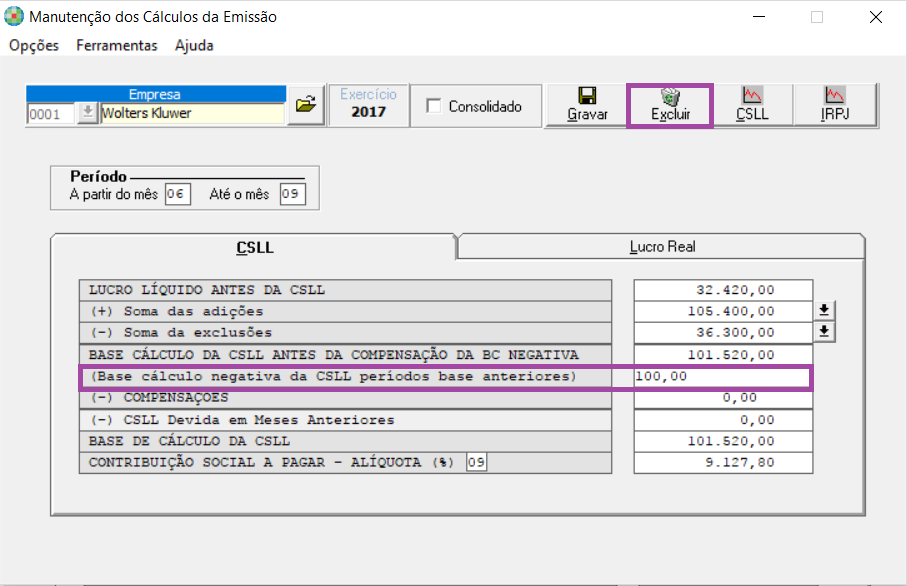
Task: Open the Opções menu
Action: [x=34, y=45]
